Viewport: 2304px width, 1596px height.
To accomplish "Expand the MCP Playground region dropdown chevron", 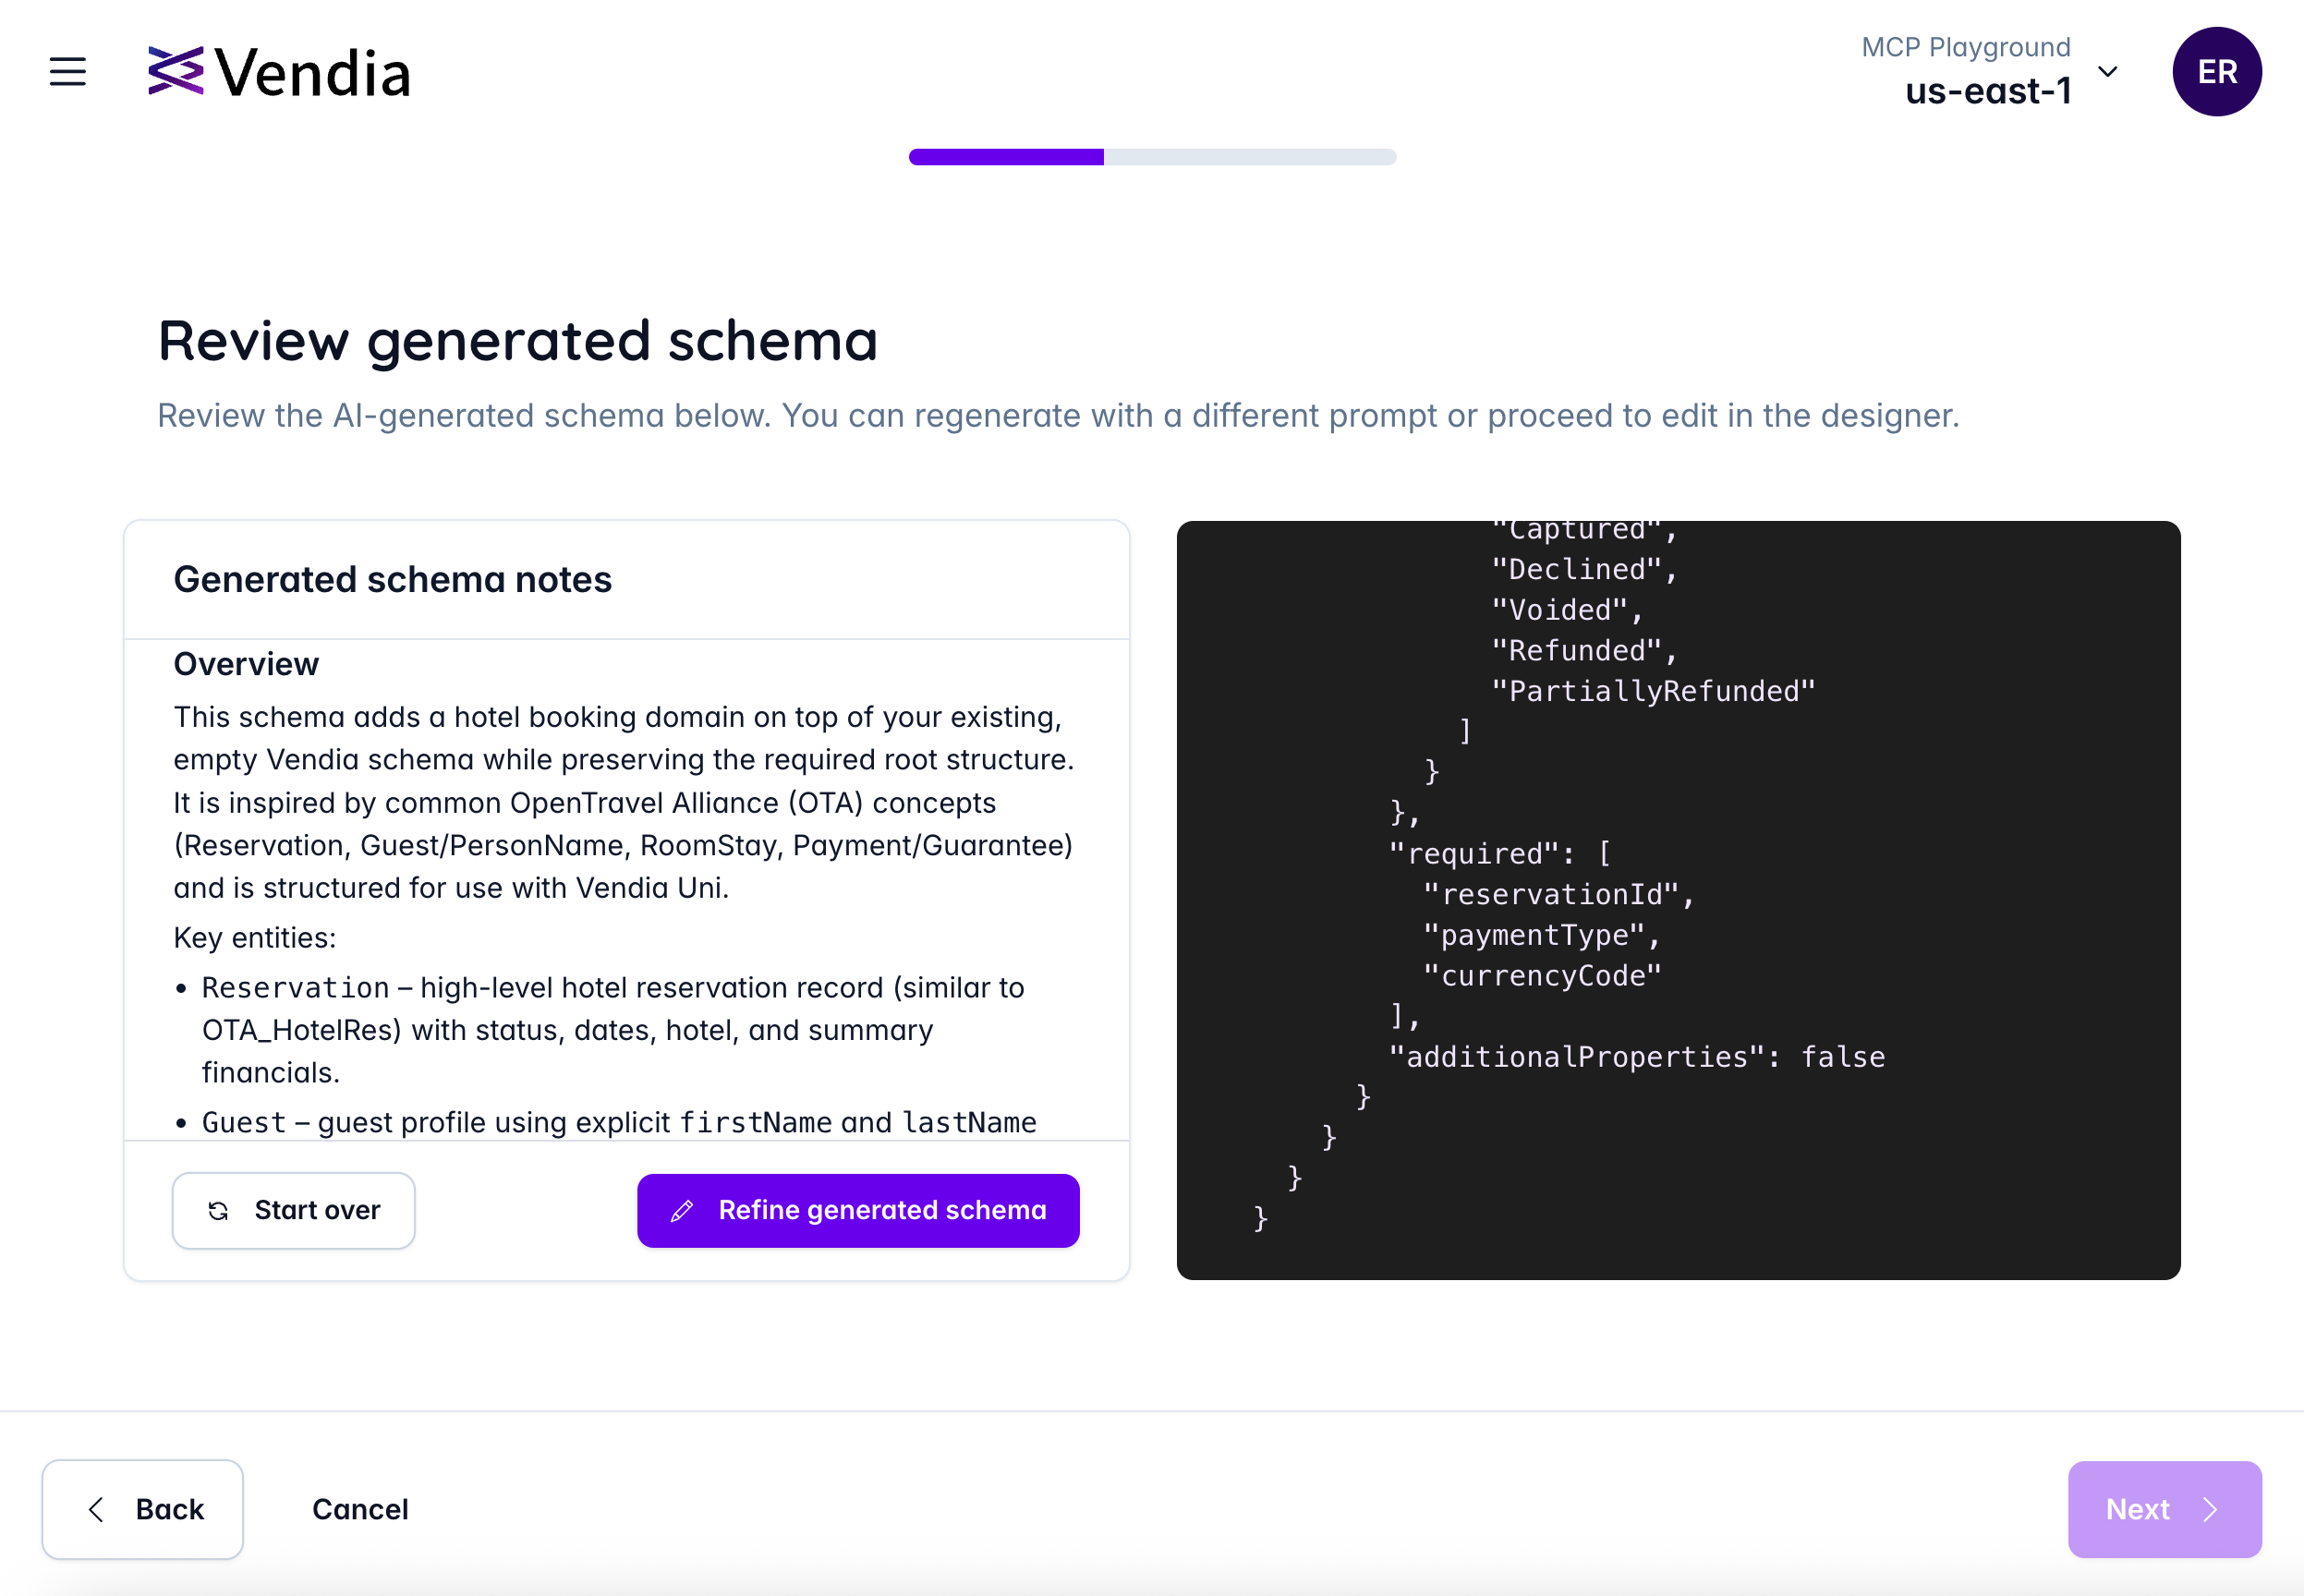I will click(2107, 72).
